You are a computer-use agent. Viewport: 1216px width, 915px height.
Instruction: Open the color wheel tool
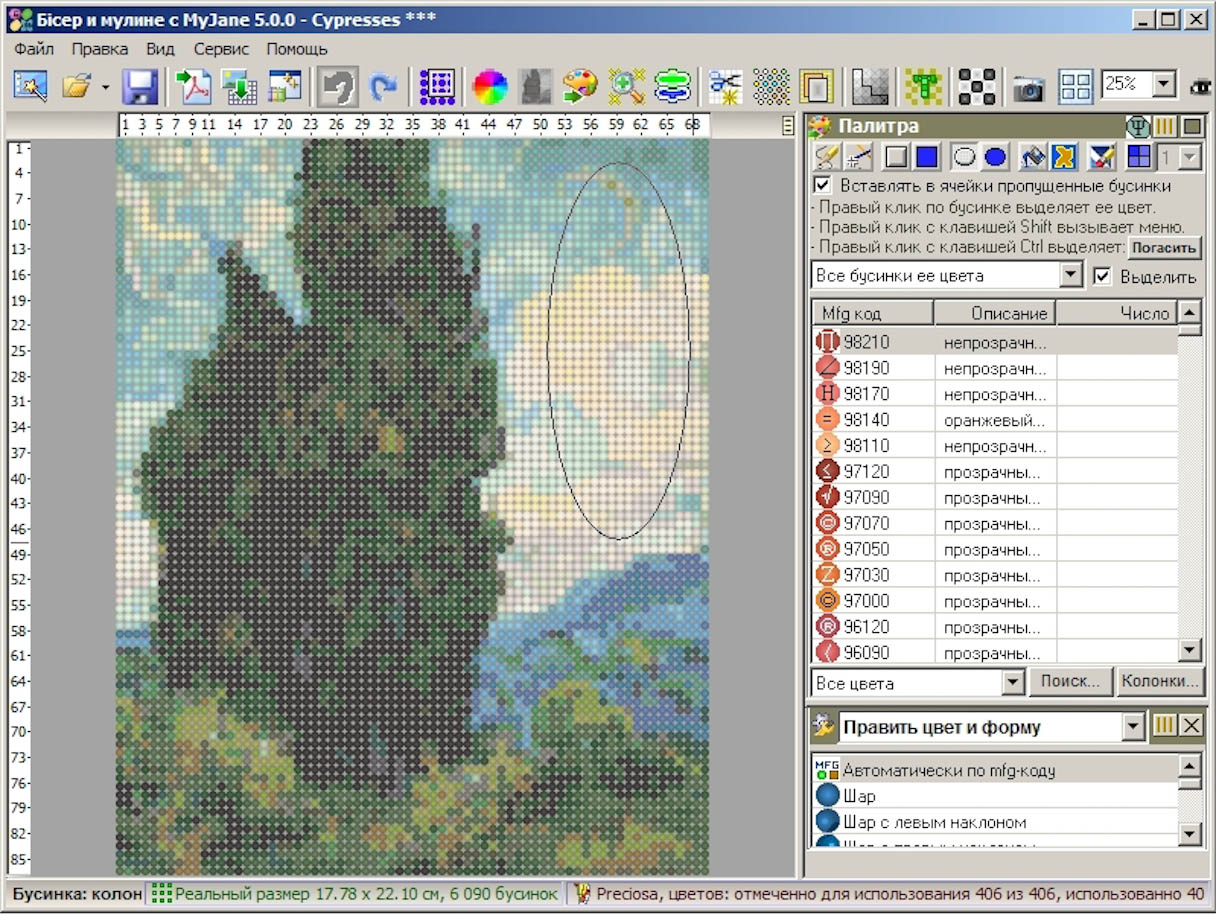coord(490,86)
